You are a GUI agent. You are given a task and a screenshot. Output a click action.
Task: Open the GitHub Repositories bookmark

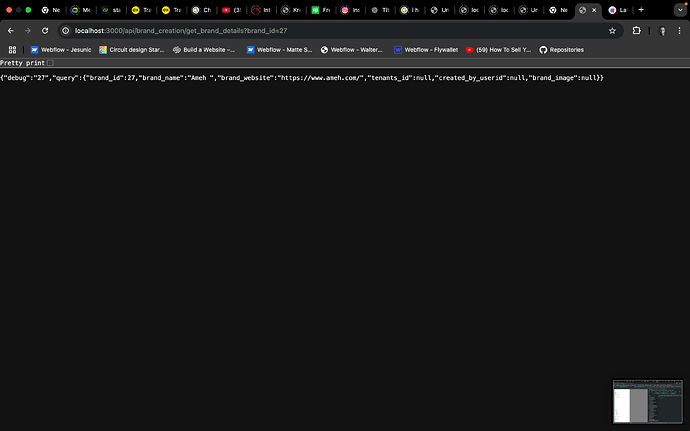tap(562, 50)
